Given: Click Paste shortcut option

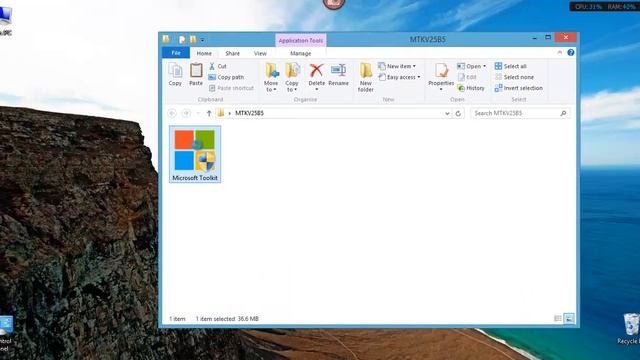Looking at the screenshot, I should pos(231,88).
